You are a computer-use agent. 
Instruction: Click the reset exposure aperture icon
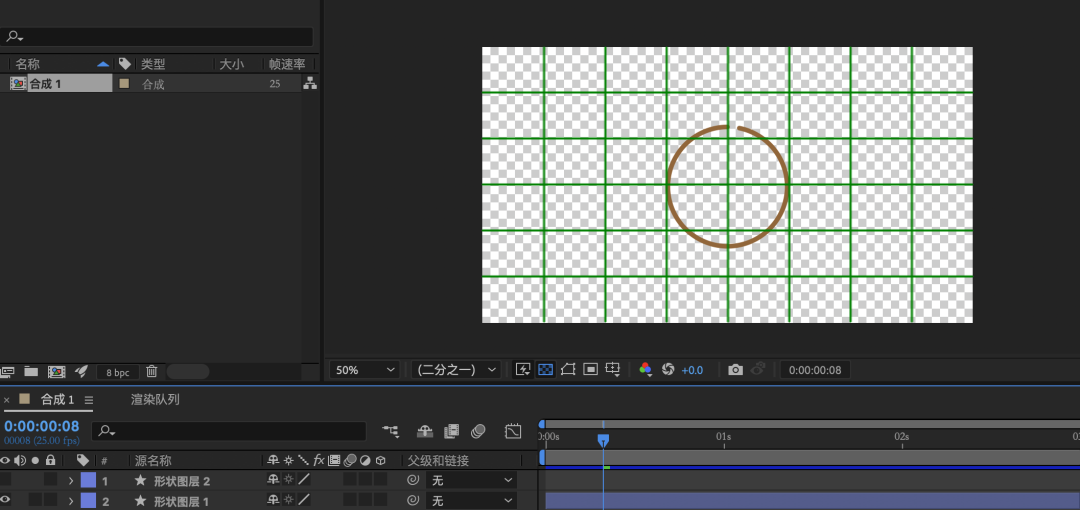(x=668, y=370)
